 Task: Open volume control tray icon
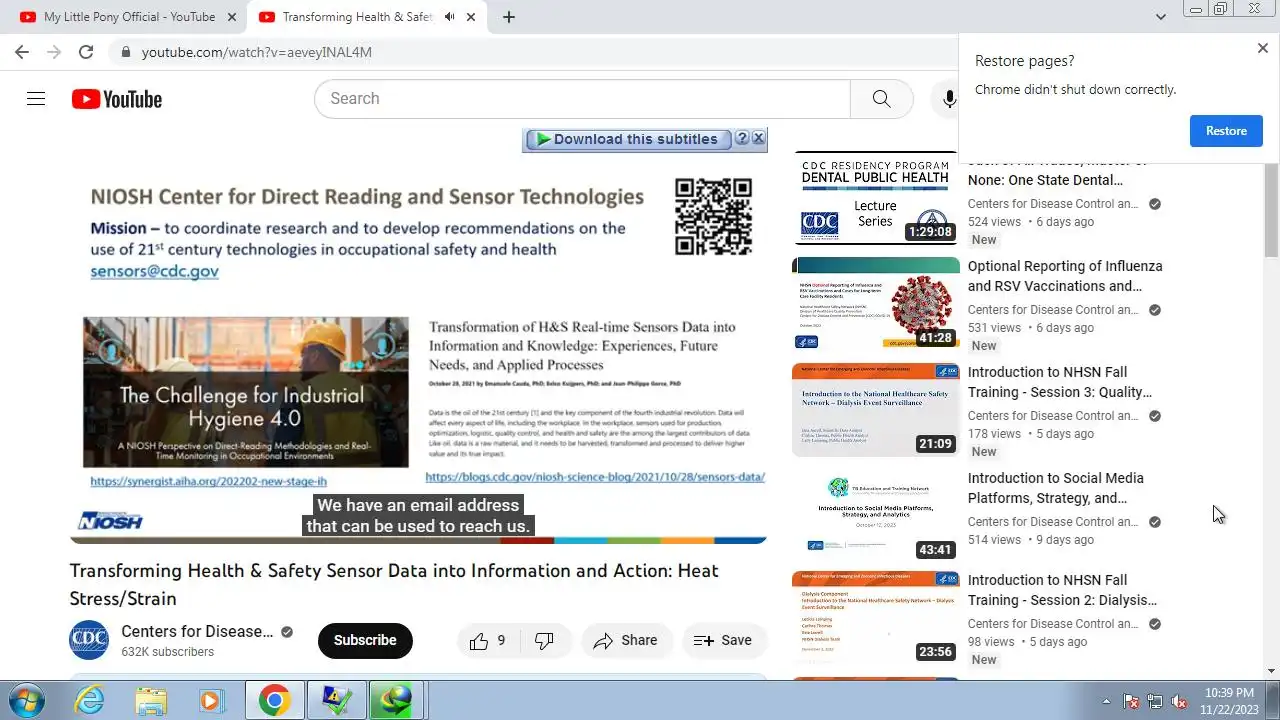(x=1179, y=701)
